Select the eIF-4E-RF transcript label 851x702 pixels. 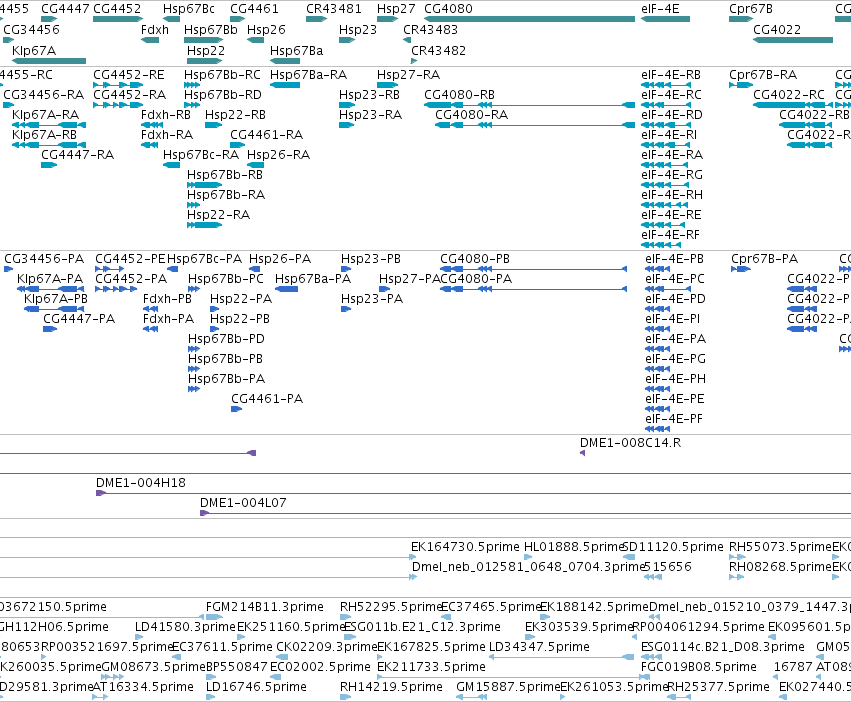(670, 235)
